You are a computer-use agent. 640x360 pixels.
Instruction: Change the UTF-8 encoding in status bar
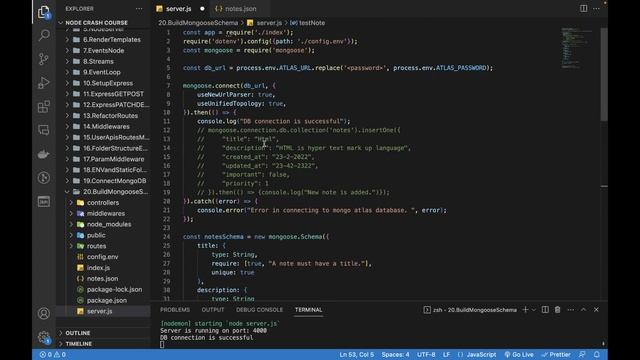426,354
